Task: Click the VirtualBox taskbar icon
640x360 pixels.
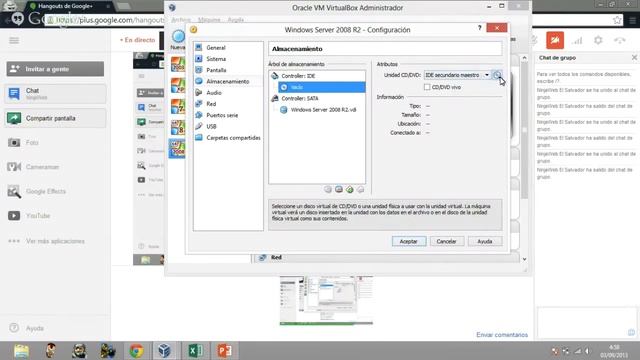Action: [x=164, y=351]
